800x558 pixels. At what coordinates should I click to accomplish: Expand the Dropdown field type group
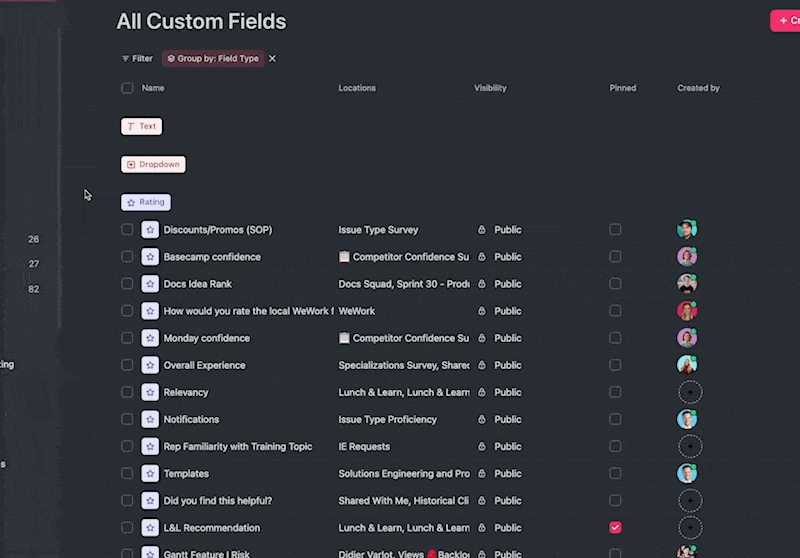pos(153,164)
